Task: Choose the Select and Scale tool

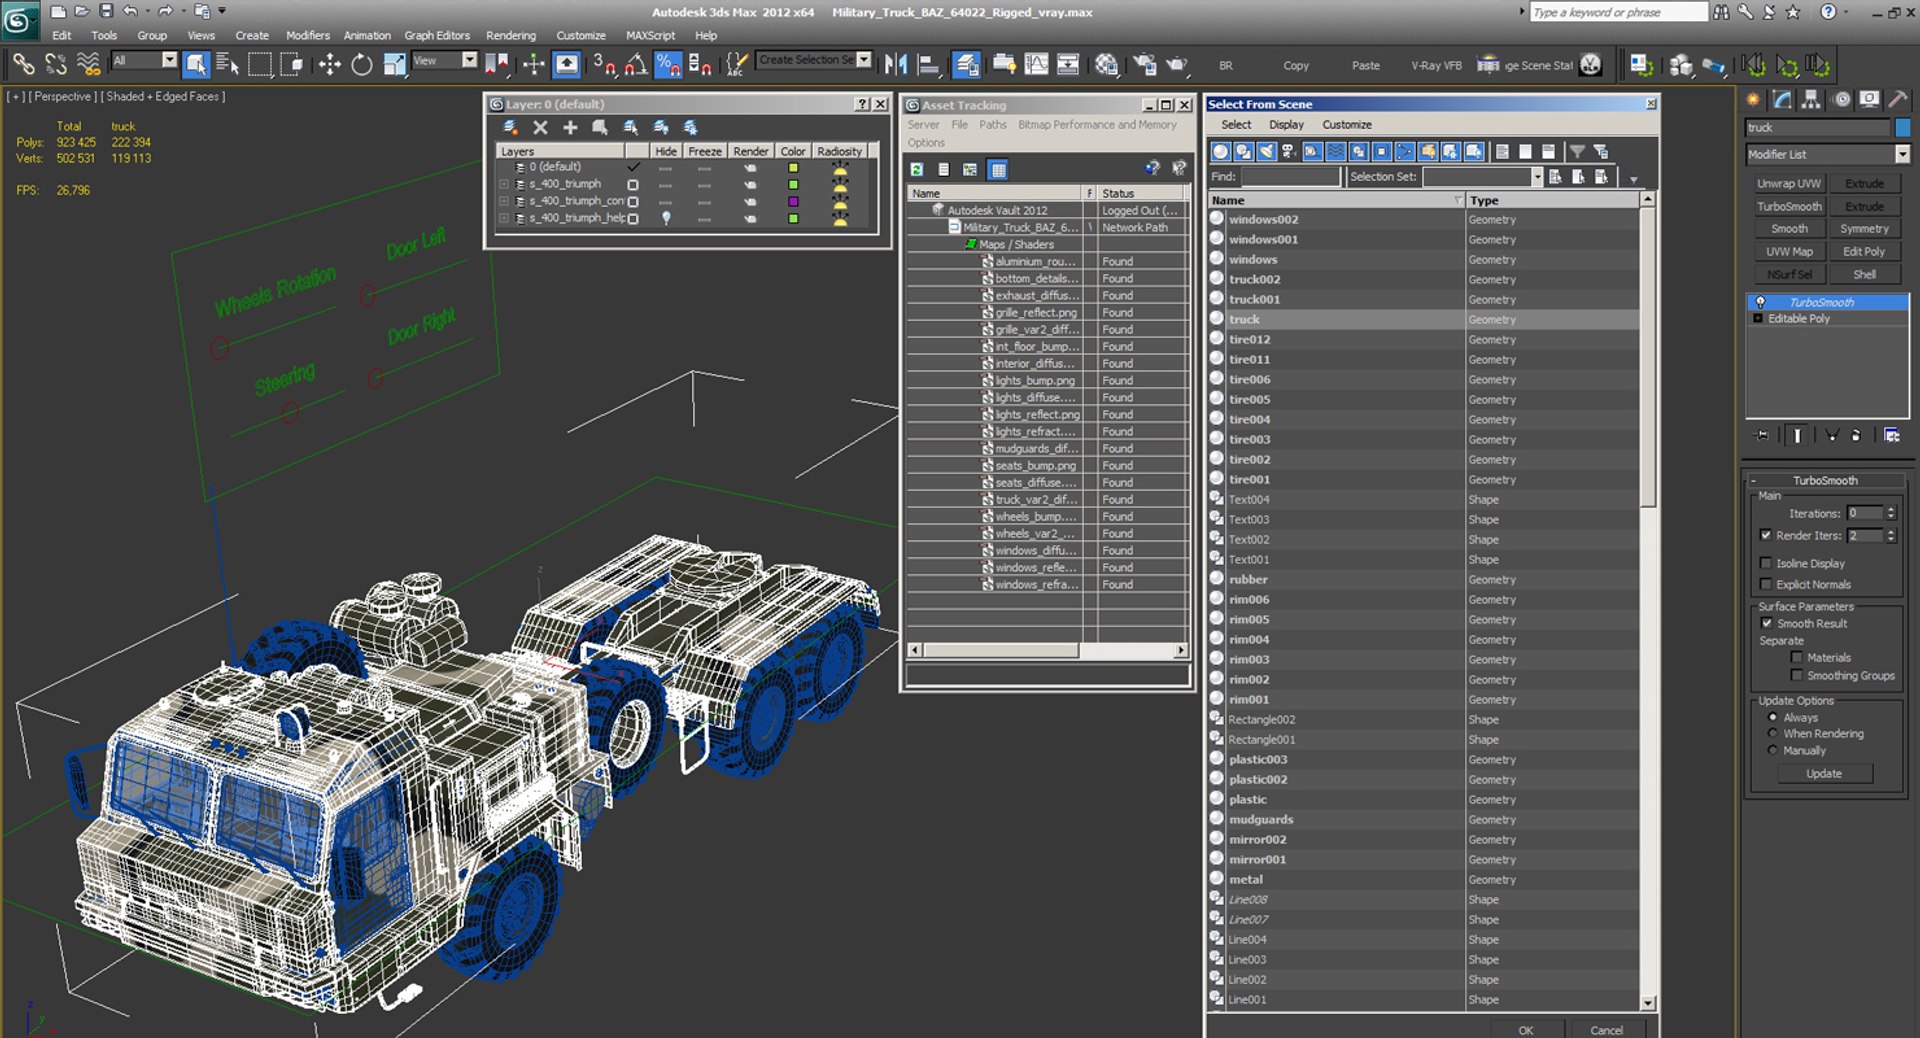Action: pos(394,65)
